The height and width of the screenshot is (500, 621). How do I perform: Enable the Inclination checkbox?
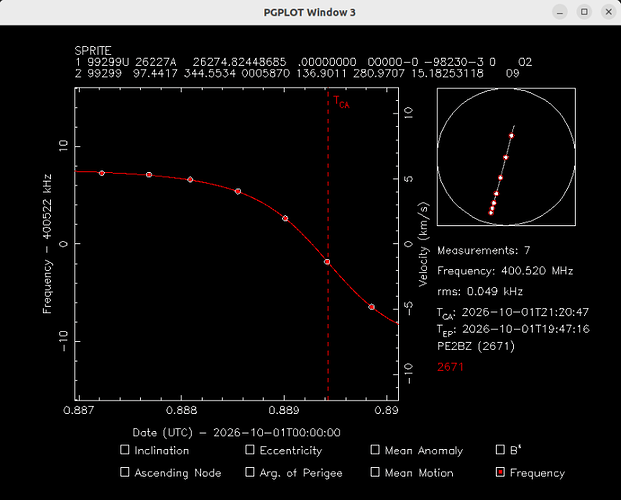[x=125, y=450]
